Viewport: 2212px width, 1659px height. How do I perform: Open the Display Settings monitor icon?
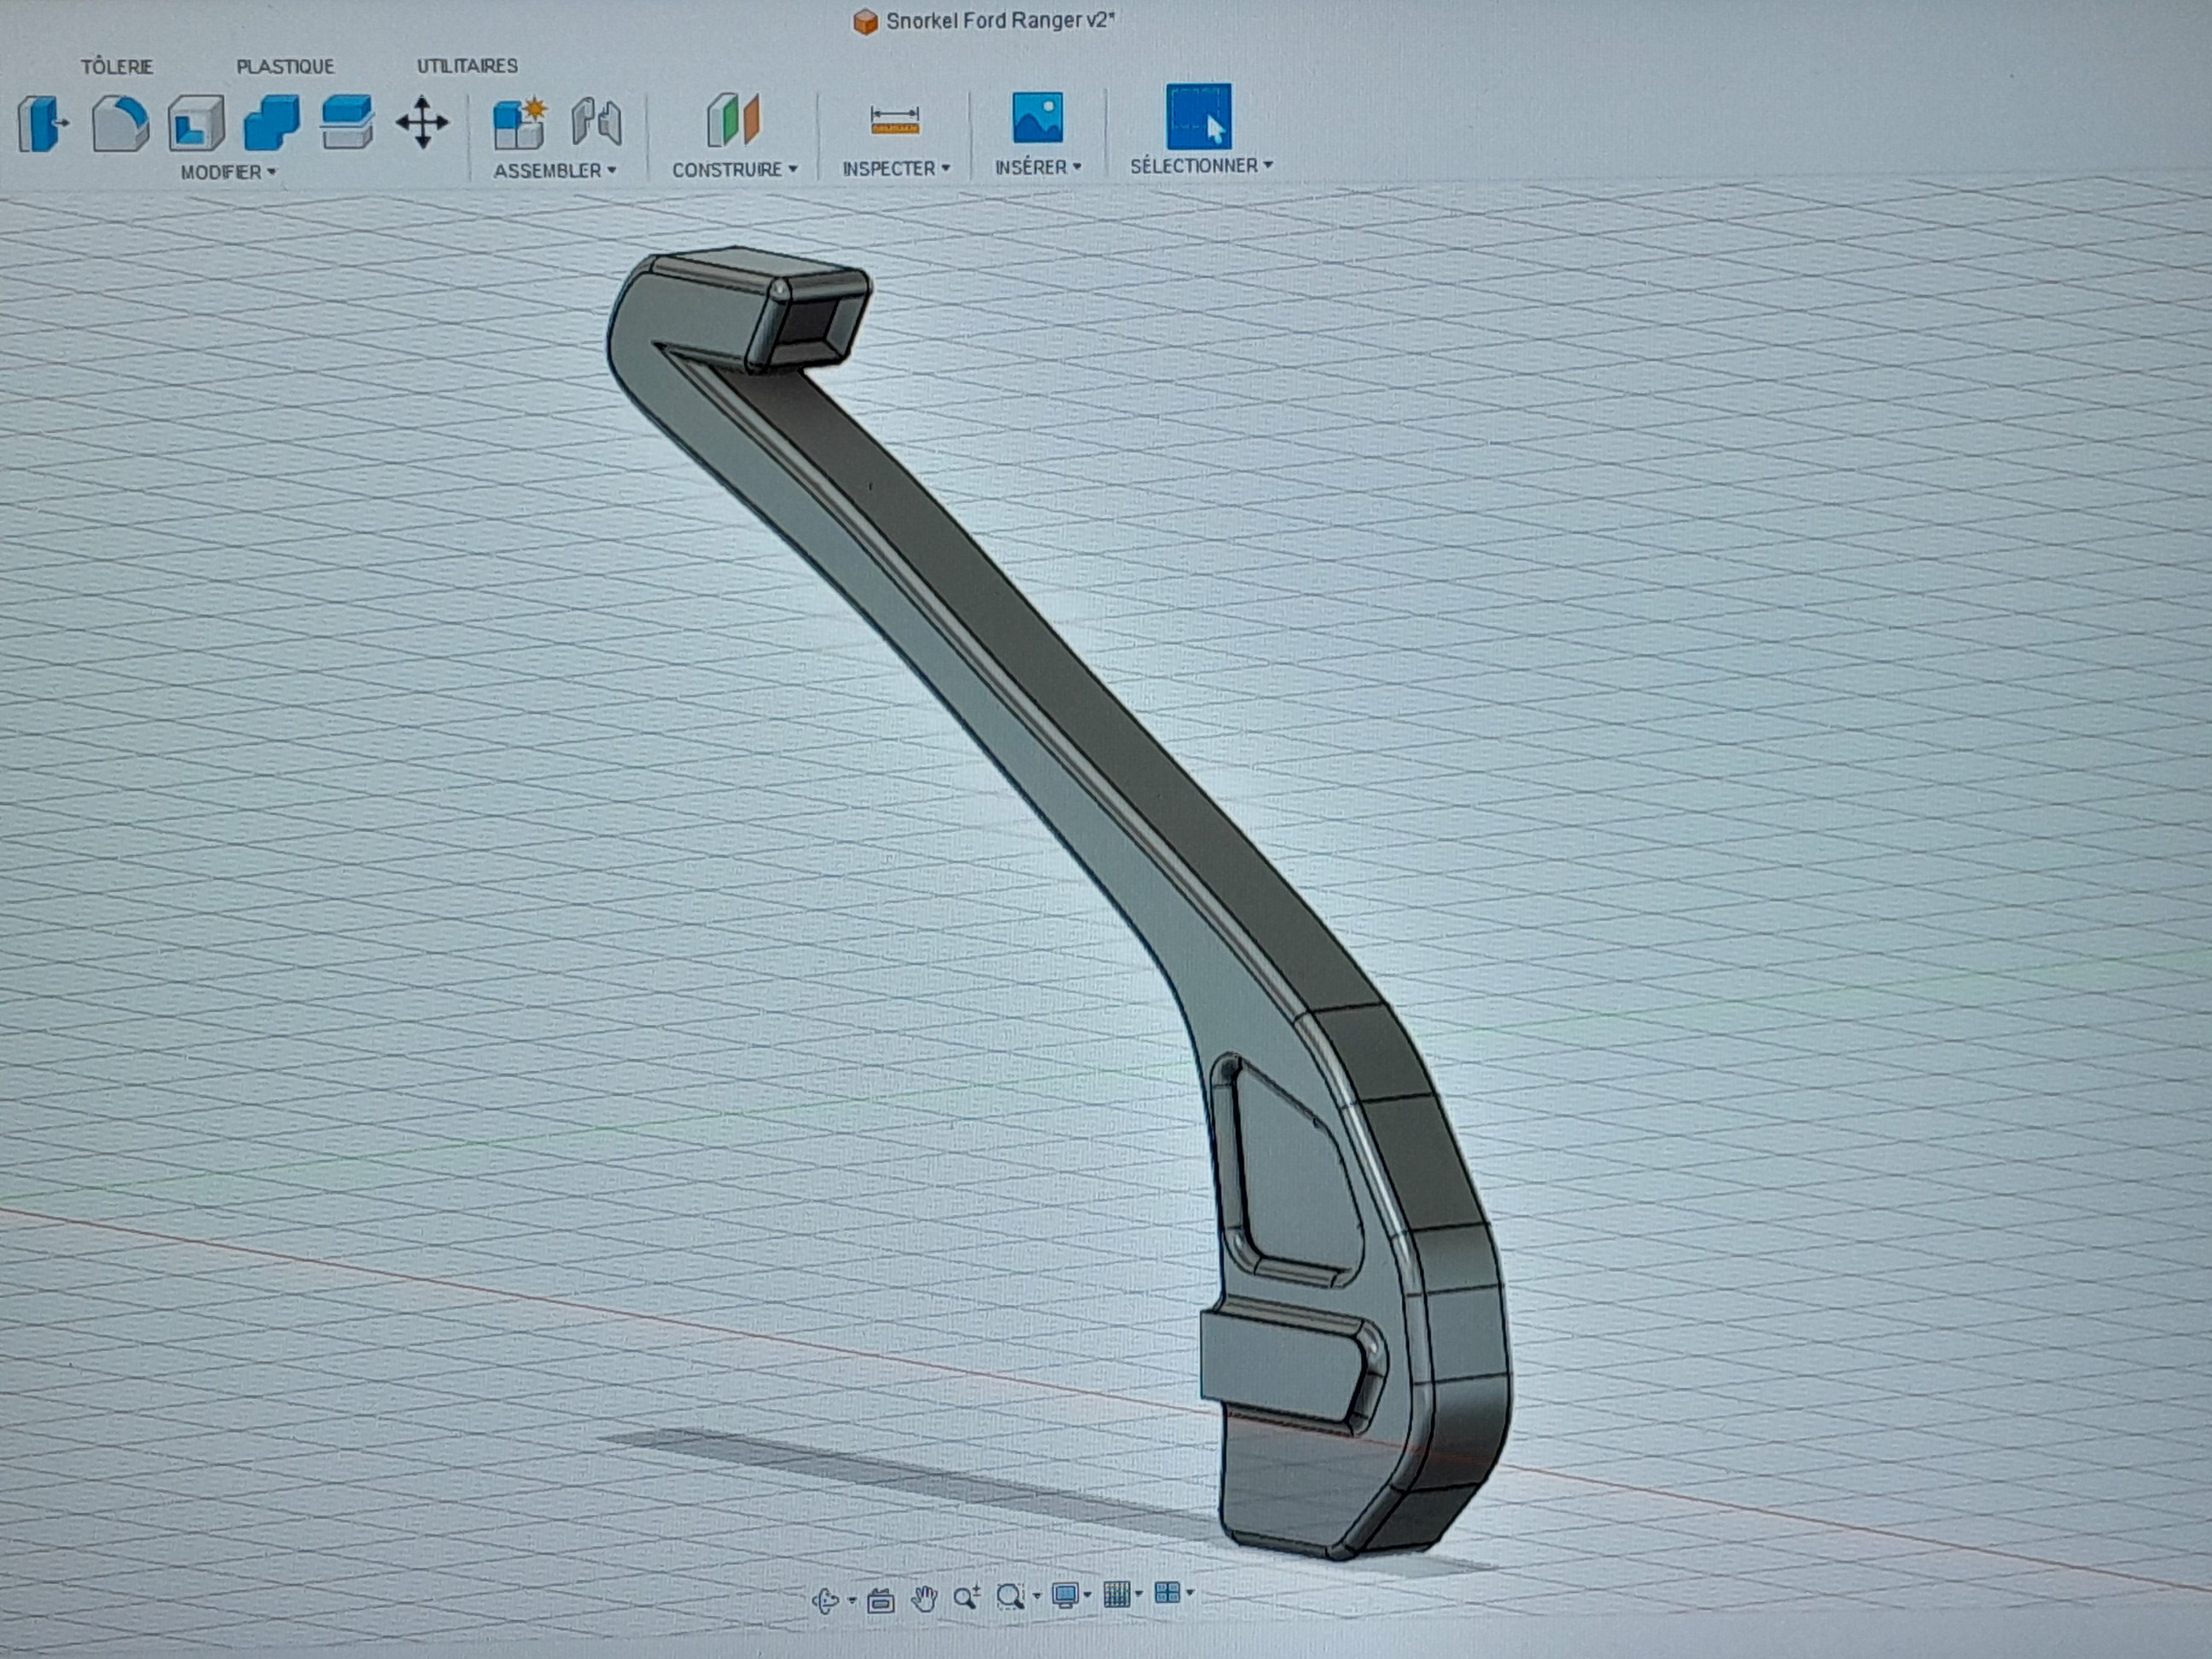pos(1065,1595)
